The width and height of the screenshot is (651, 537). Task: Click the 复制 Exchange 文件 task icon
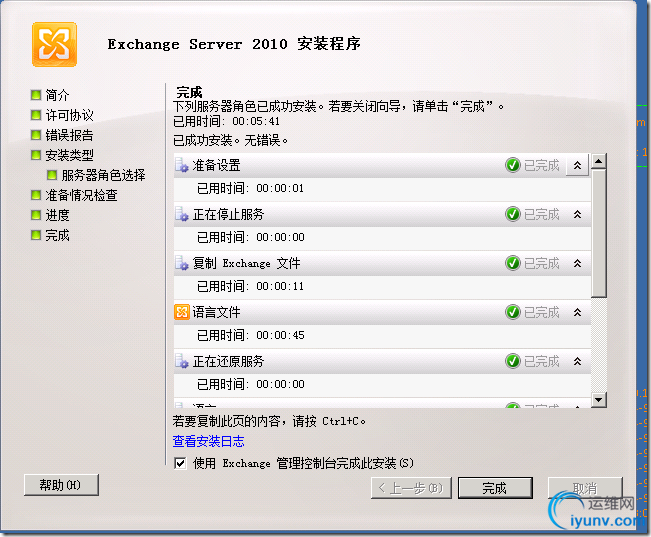click(x=182, y=263)
